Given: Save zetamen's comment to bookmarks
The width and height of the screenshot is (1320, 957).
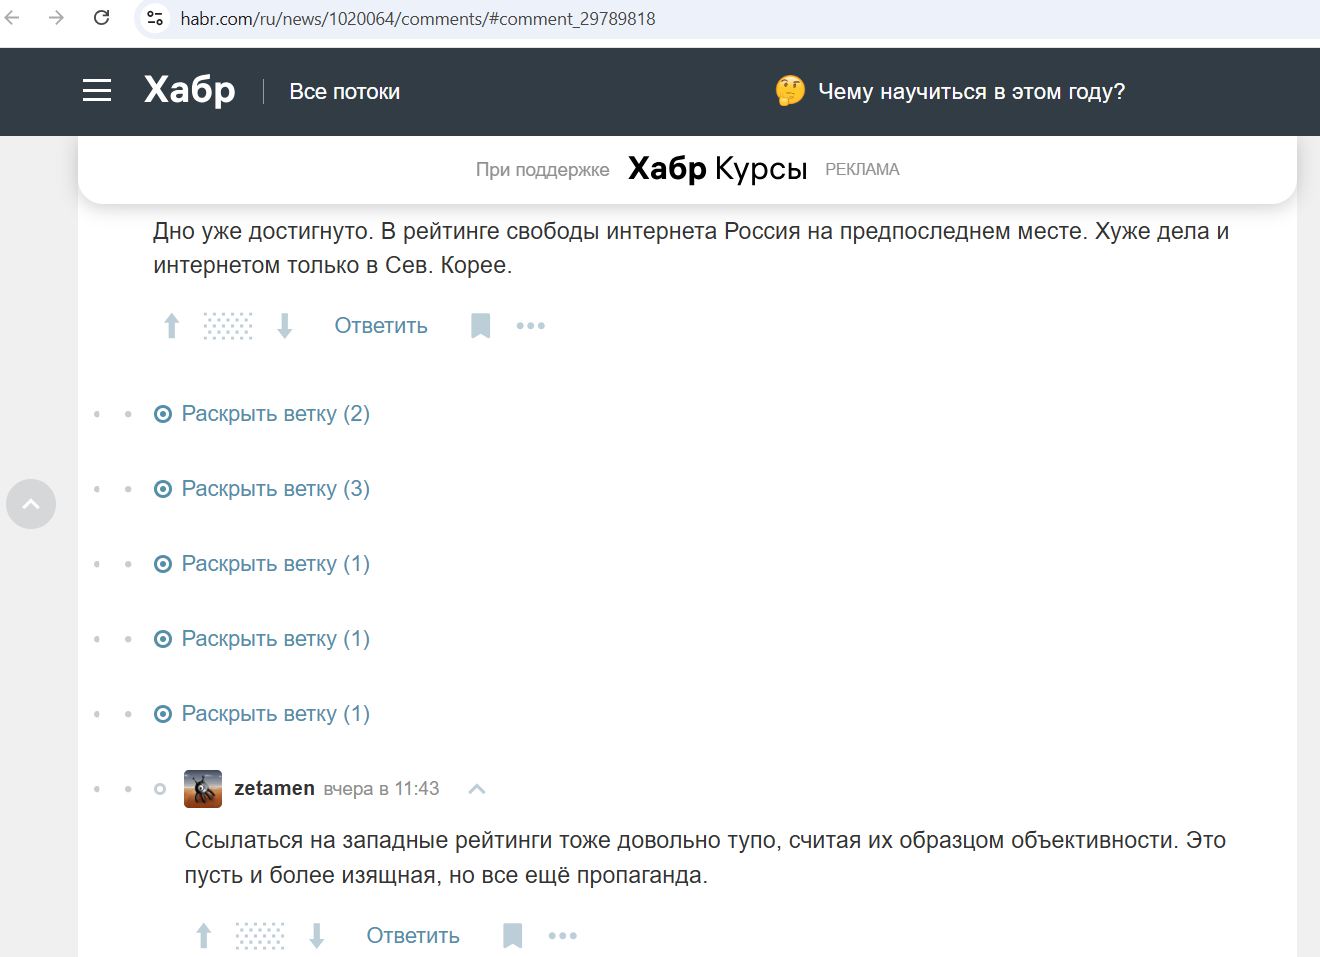Looking at the screenshot, I should tap(512, 935).
